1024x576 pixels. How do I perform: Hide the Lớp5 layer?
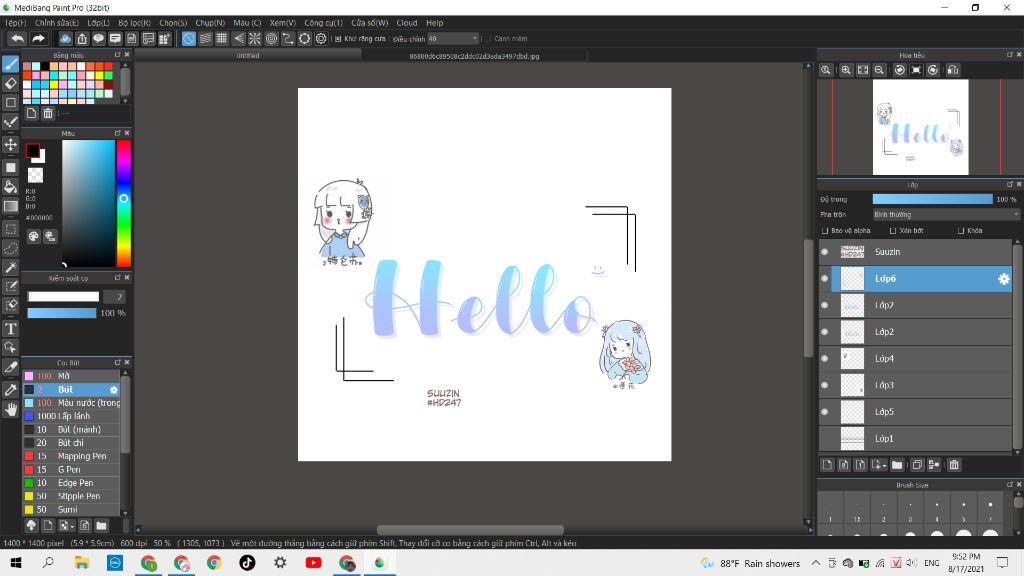pos(825,412)
